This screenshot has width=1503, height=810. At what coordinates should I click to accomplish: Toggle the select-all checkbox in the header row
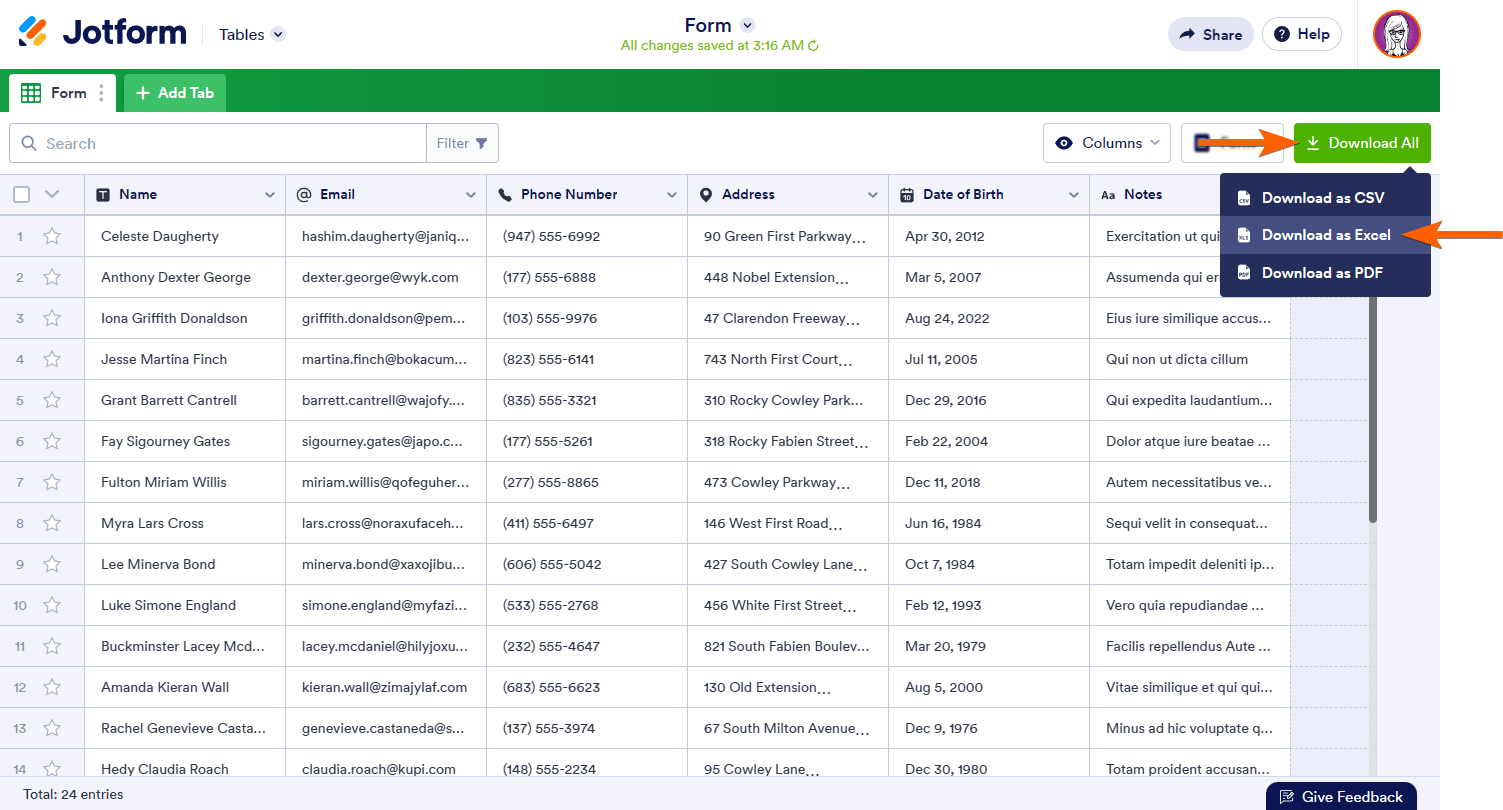[x=21, y=194]
